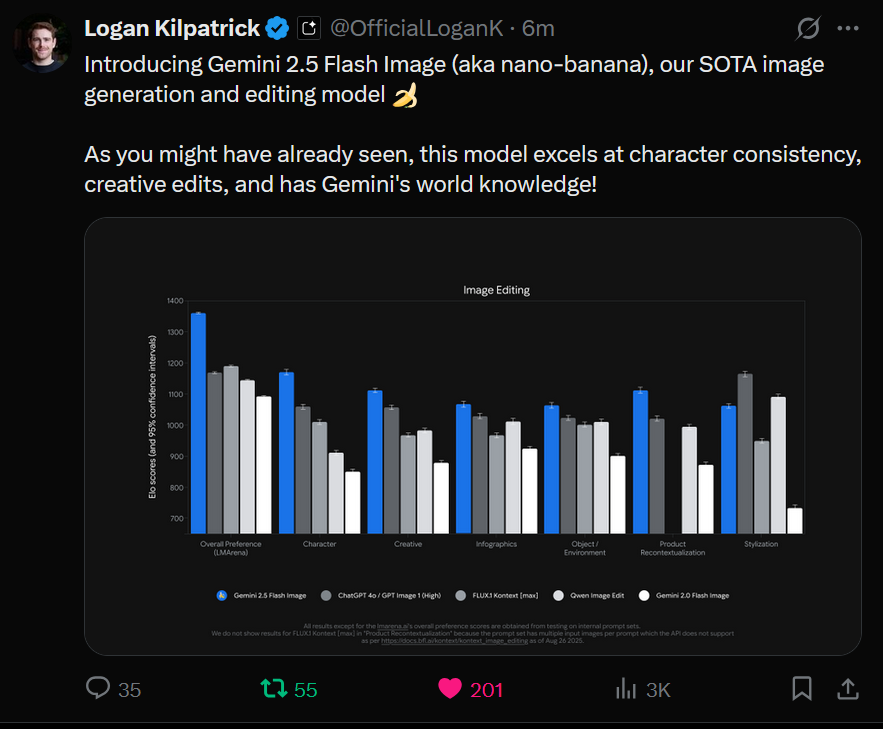The height and width of the screenshot is (729, 883).
Task: Open the Grok explain post icon
Action: click(808, 29)
